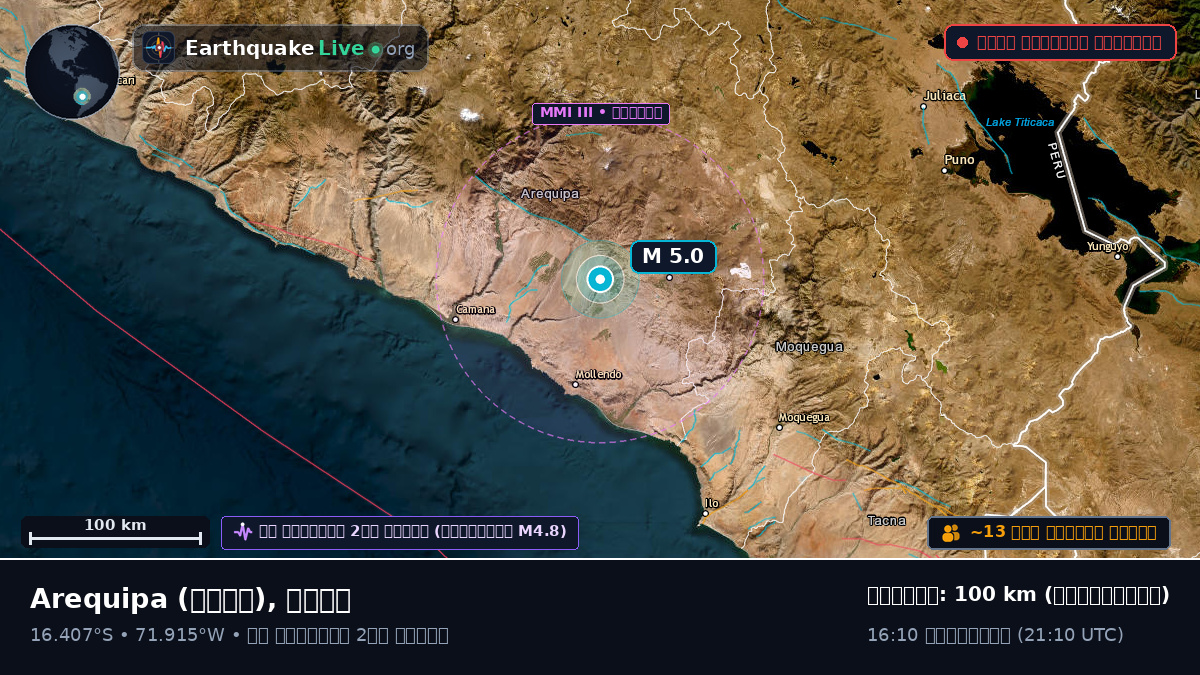Click the red dot in the top-right status pill

tap(962, 42)
